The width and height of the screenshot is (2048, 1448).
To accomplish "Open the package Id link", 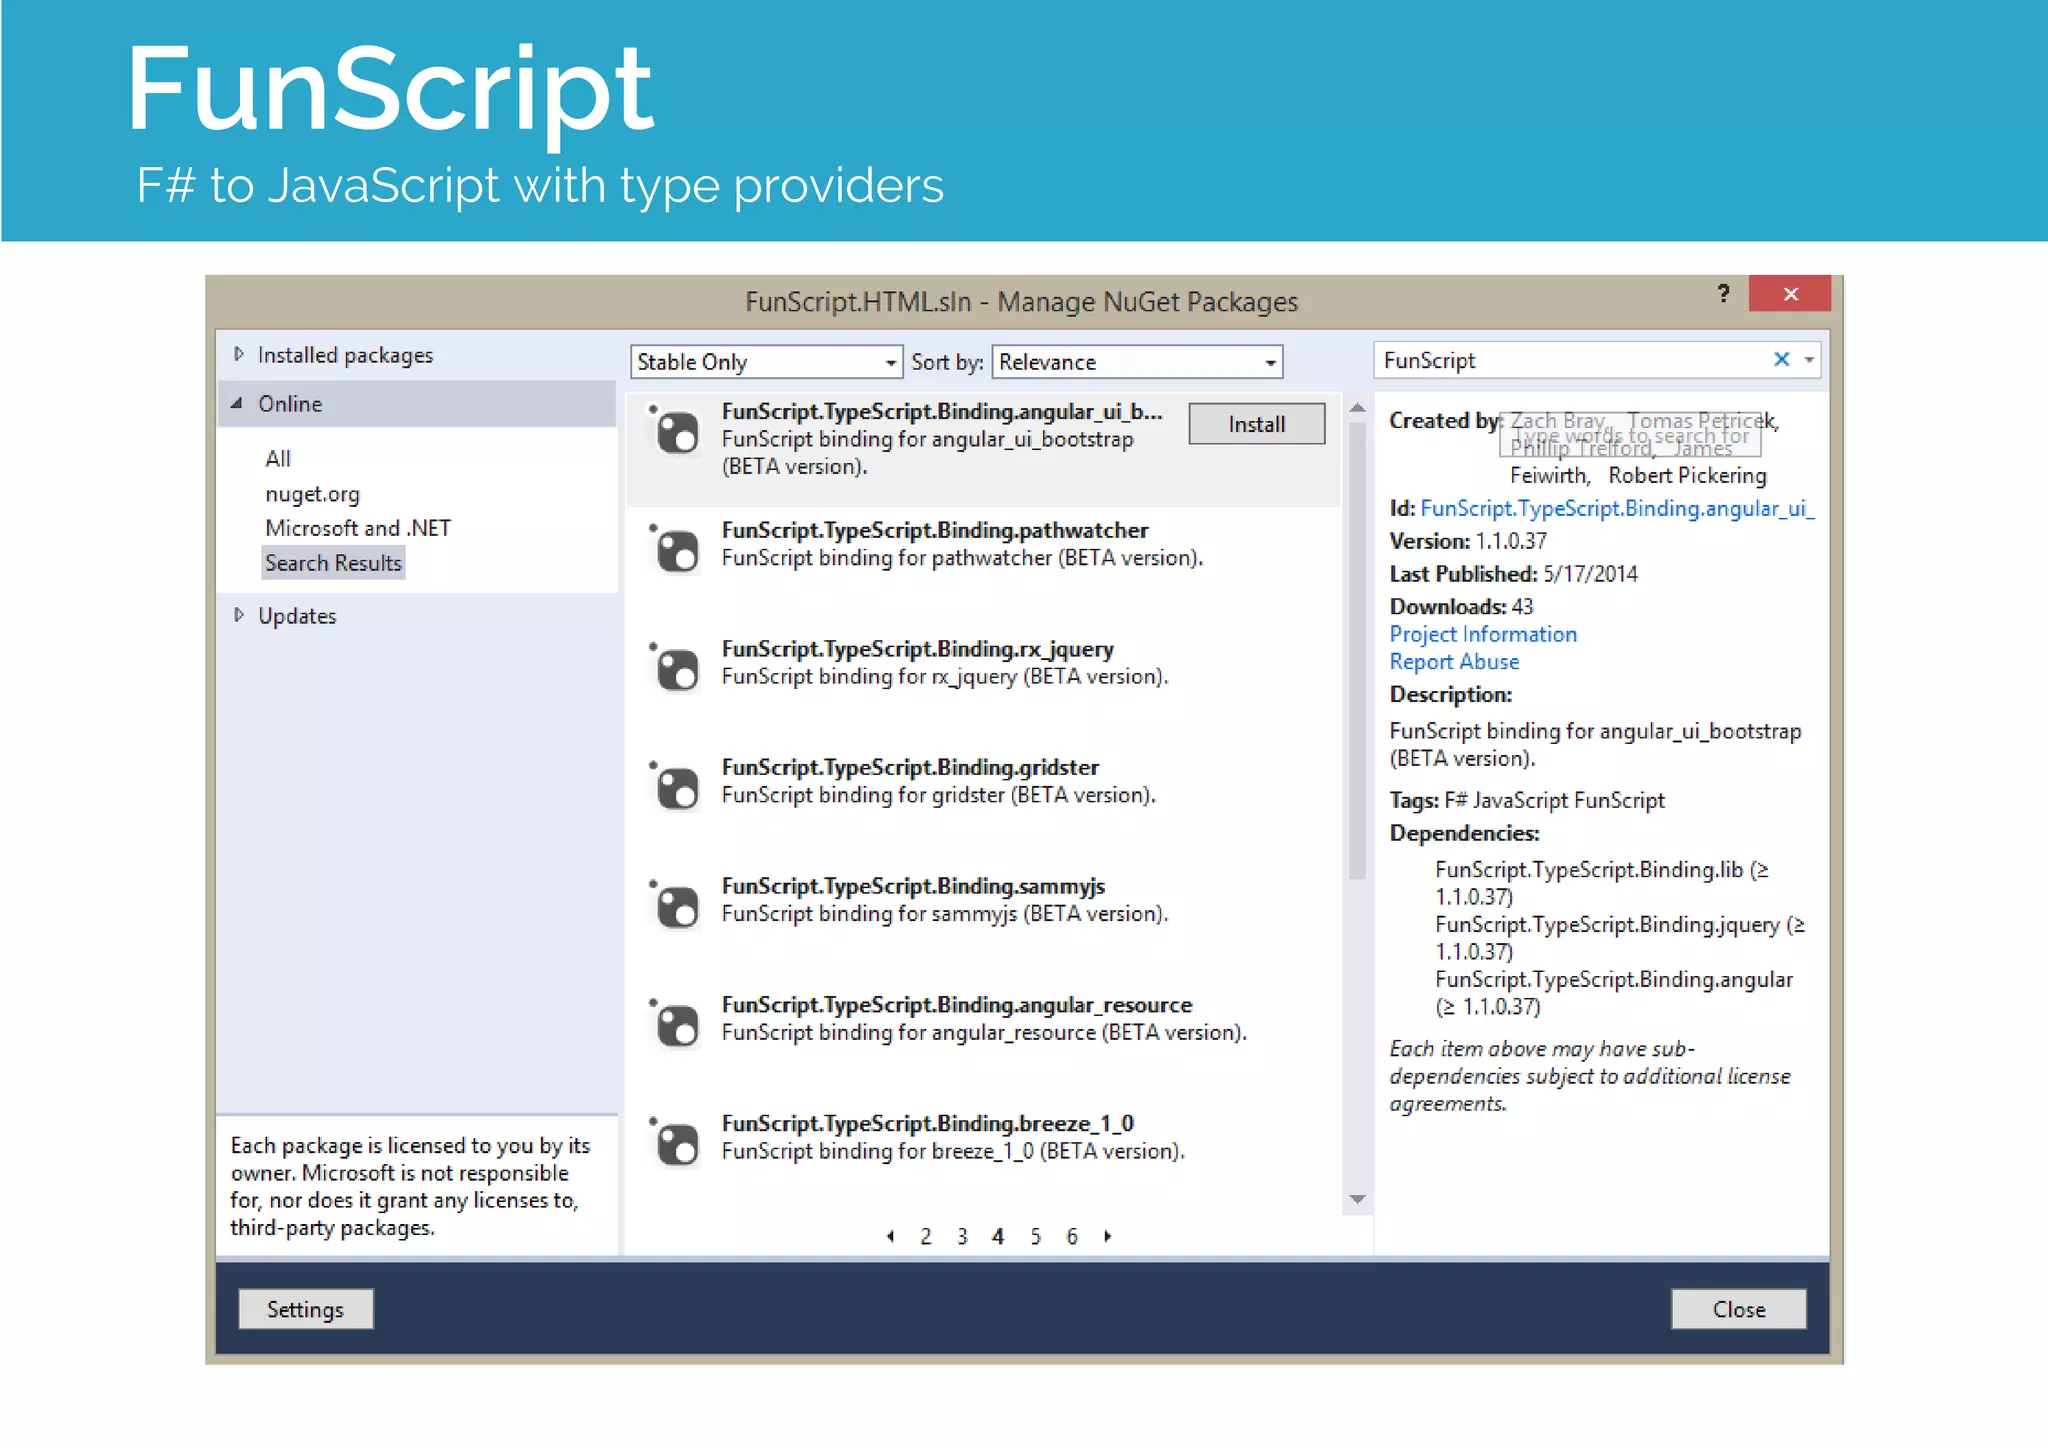I will coord(1617,509).
